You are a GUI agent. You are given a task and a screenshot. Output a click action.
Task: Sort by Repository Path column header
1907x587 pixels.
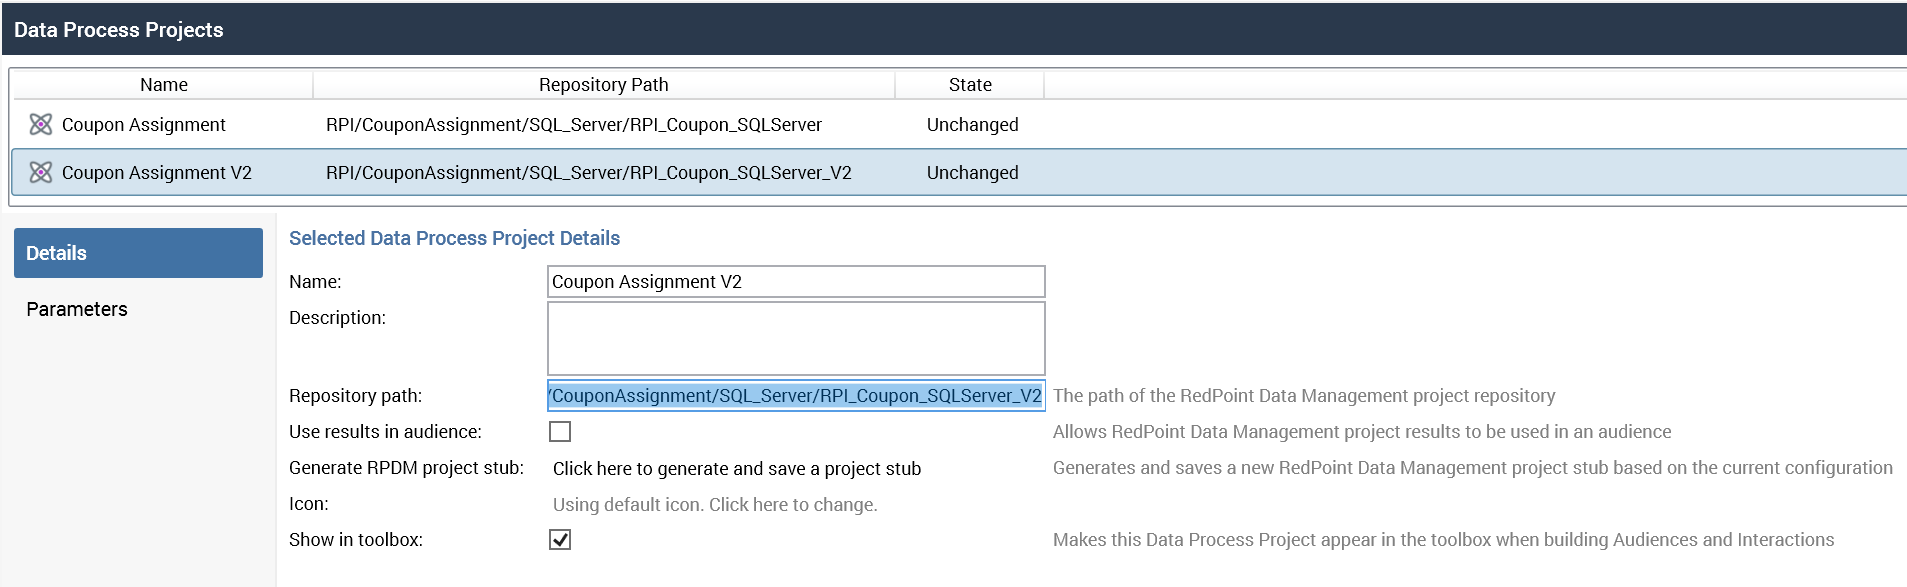[603, 85]
